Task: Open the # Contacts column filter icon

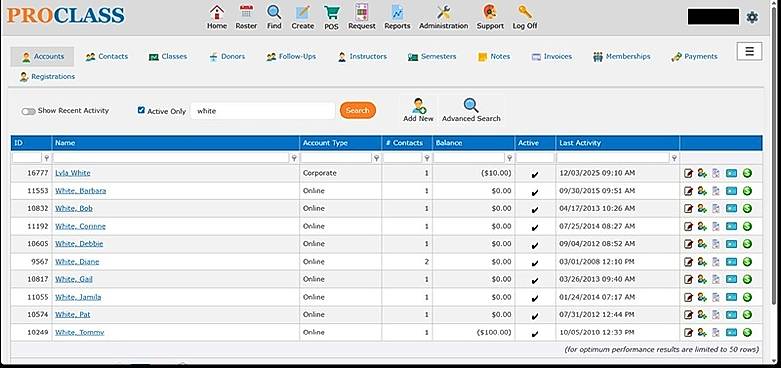Action: coord(427,158)
